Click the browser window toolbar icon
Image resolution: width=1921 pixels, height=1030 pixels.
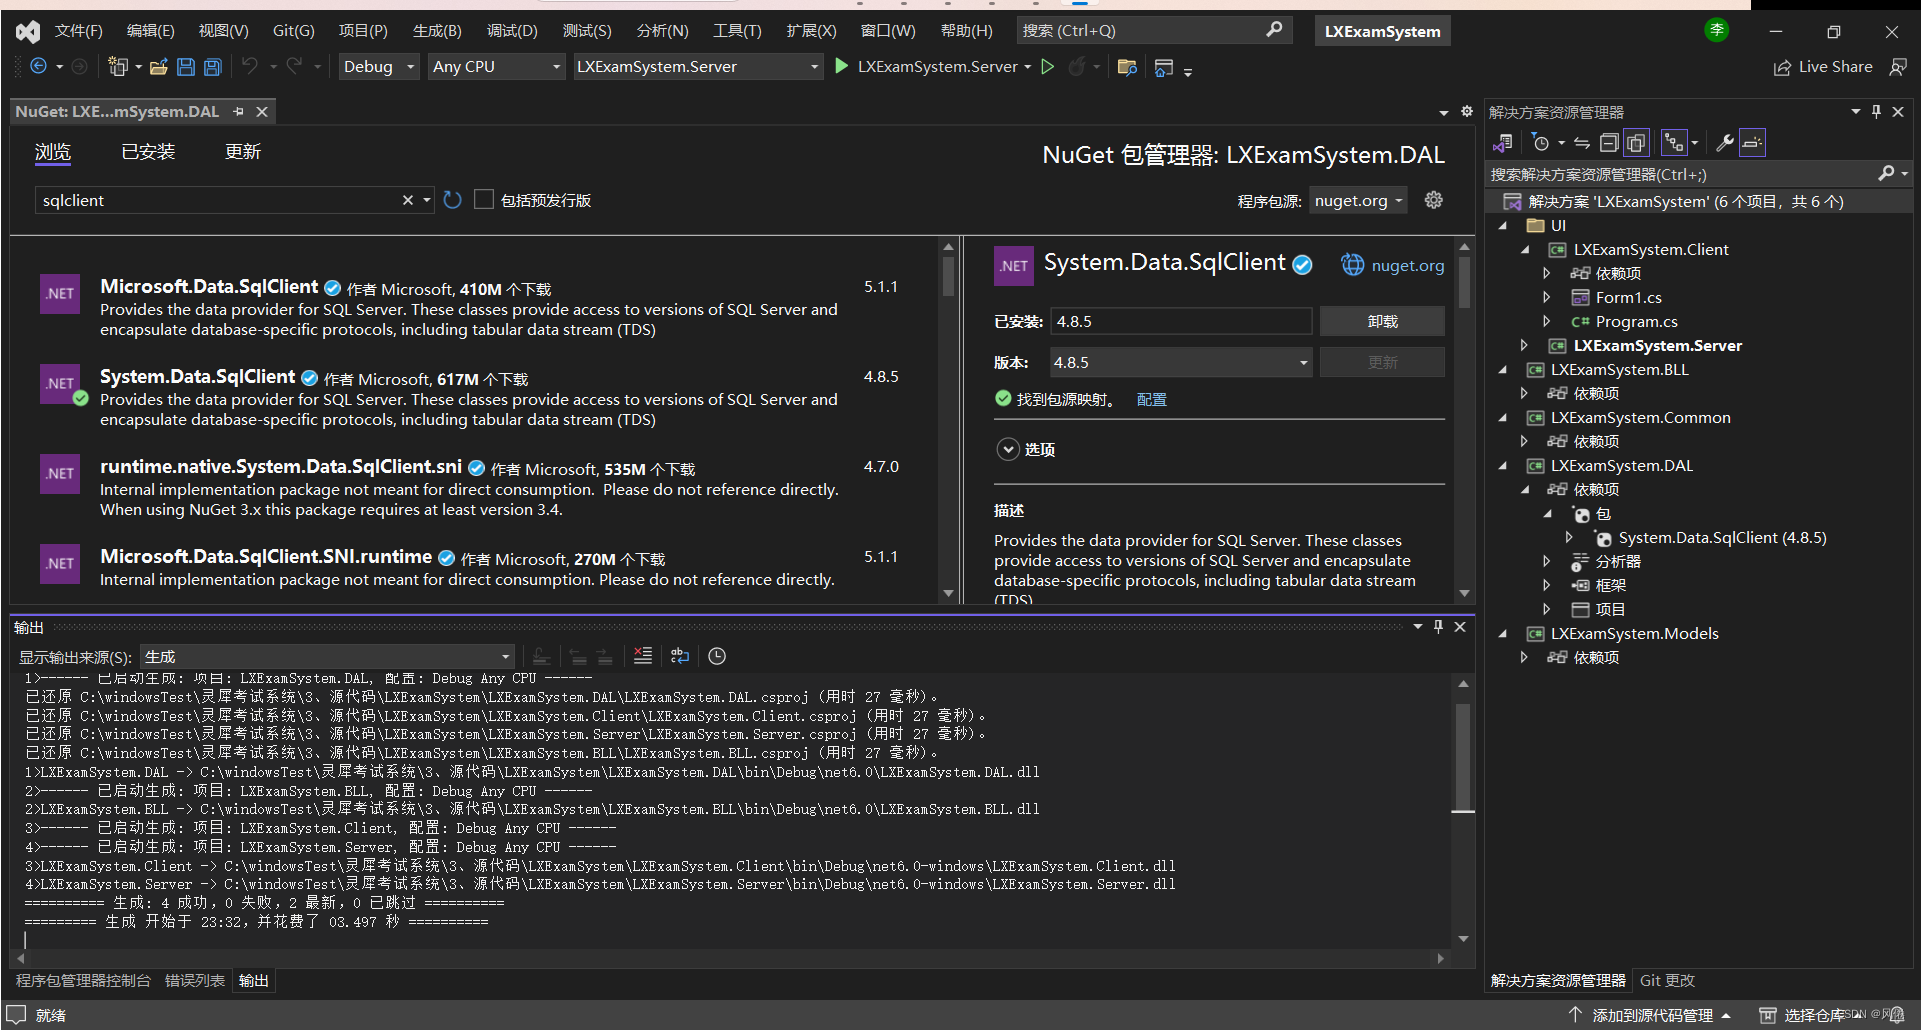[1163, 67]
